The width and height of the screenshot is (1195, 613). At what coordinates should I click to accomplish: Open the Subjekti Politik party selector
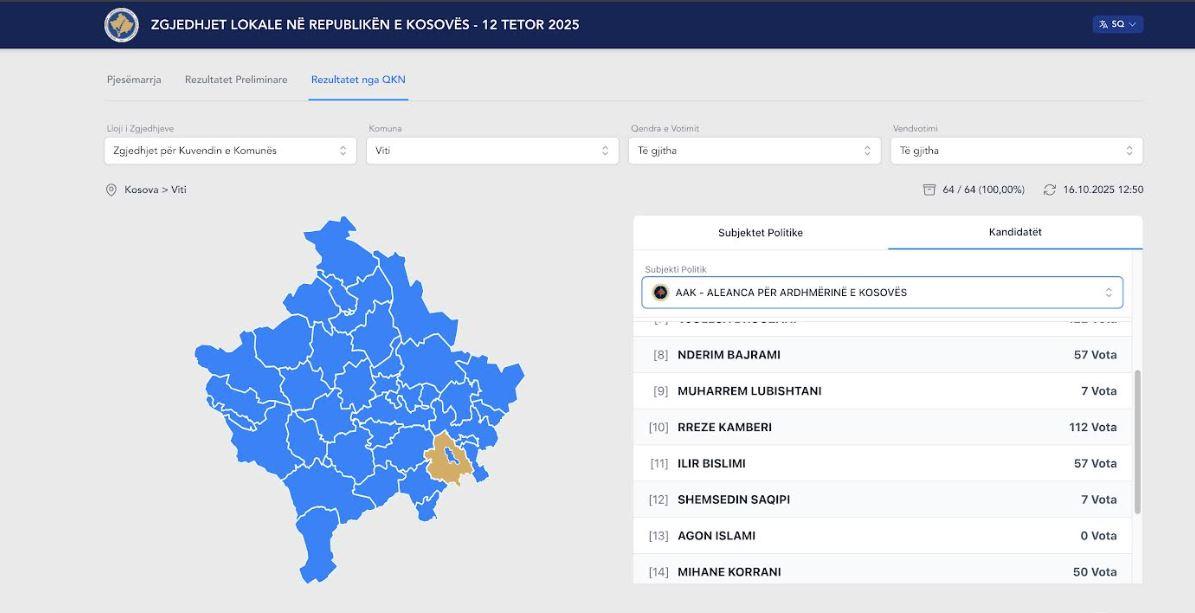click(882, 293)
